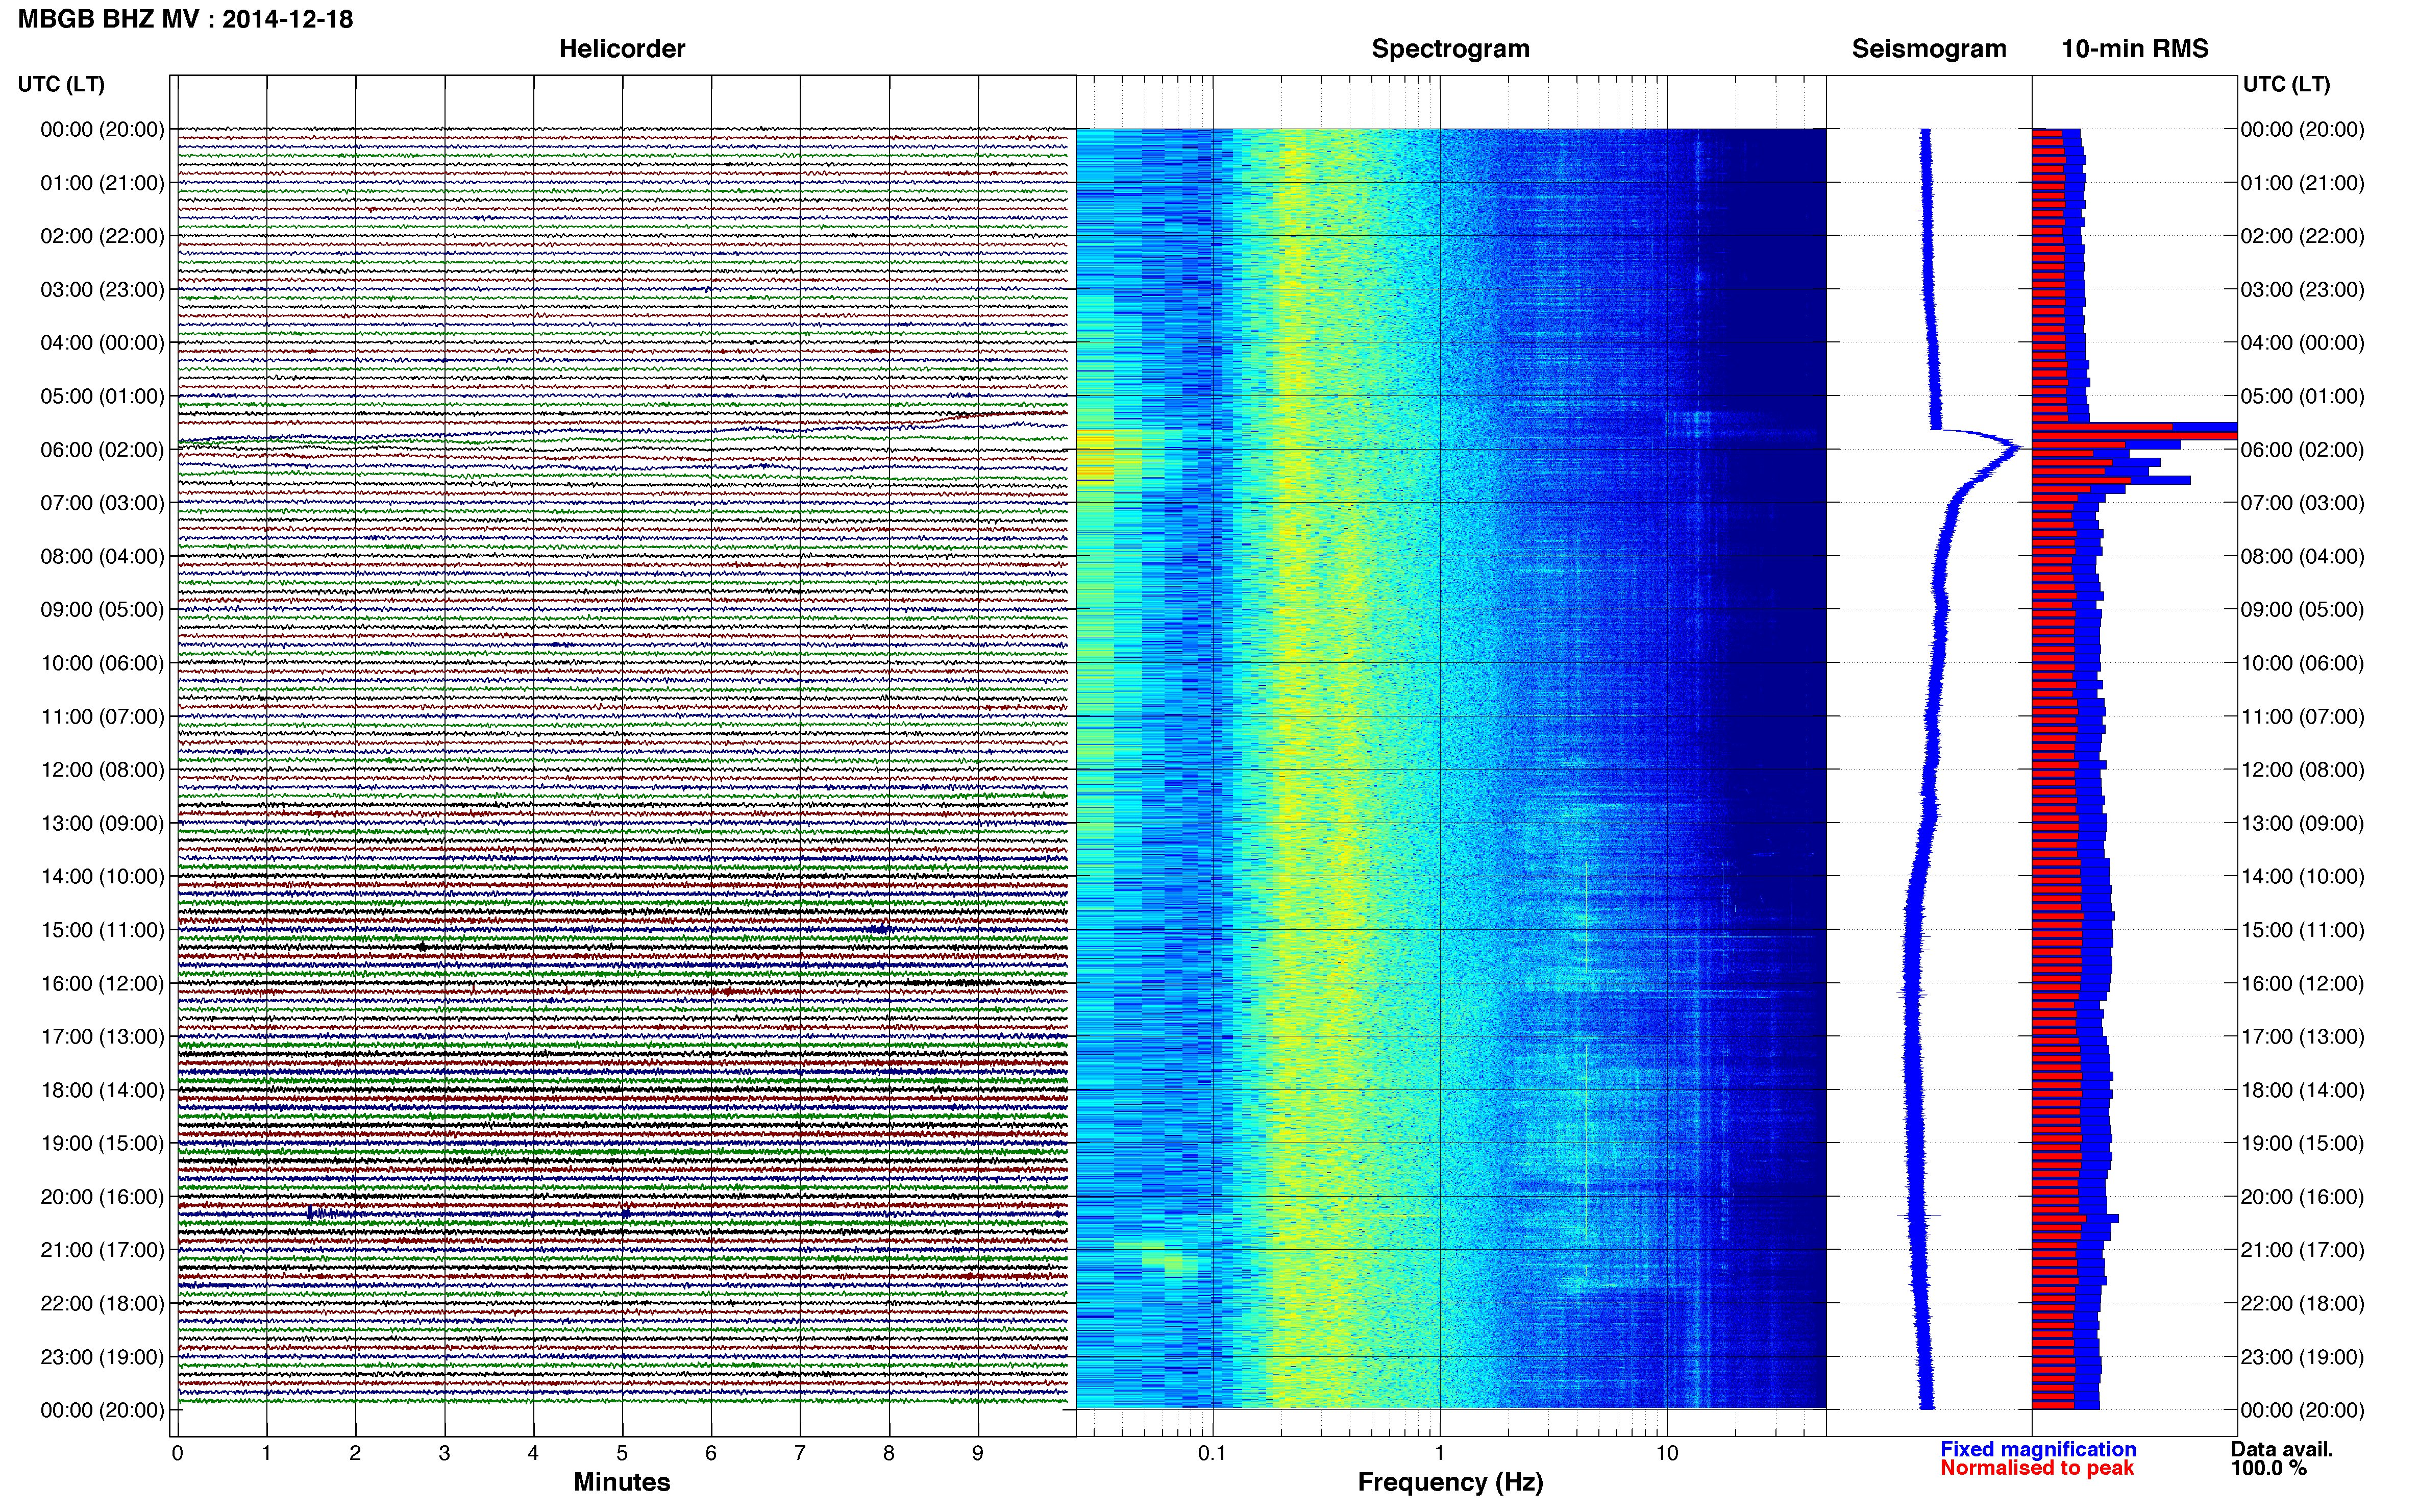Click 00:00 (20:00) at top of helicorder axis
Viewport: 2419px width, 1512px height.
102,129
